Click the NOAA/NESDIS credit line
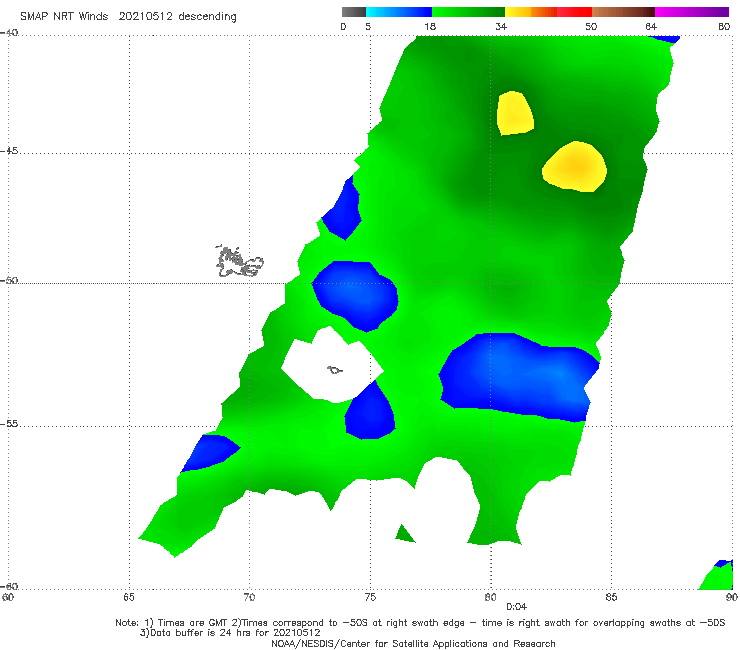Viewport: 740px width, 650px height. (413, 643)
